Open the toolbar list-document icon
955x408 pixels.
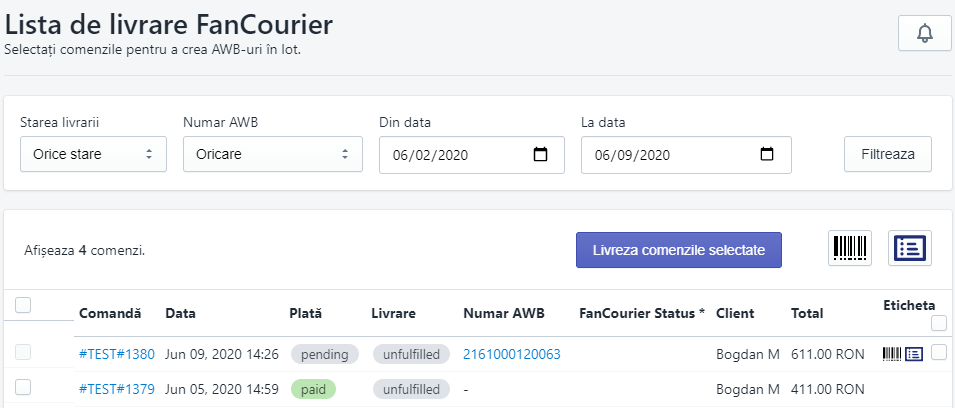910,248
